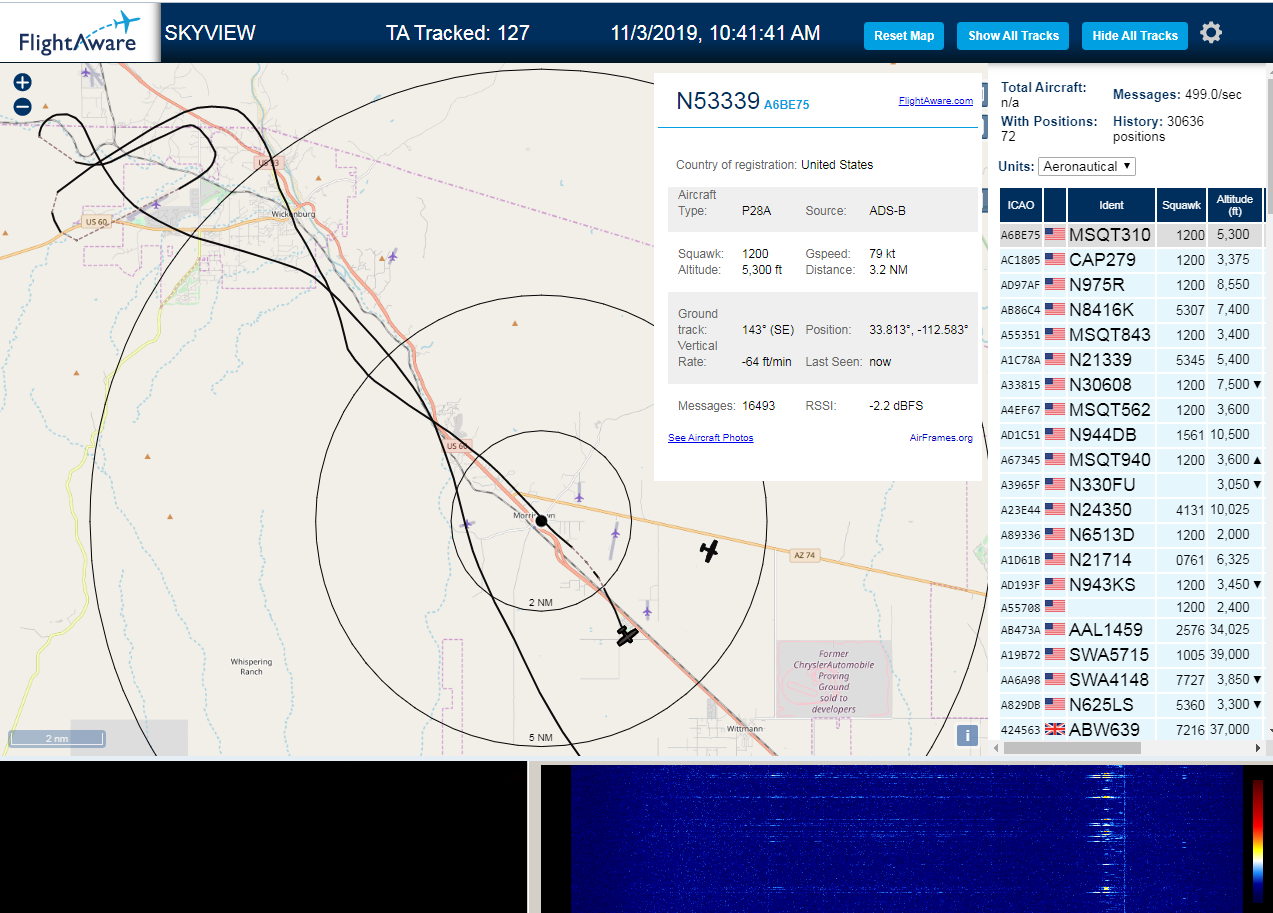This screenshot has height=913, width=1273.
Task: Open the settings gear icon
Action: coord(1211,33)
